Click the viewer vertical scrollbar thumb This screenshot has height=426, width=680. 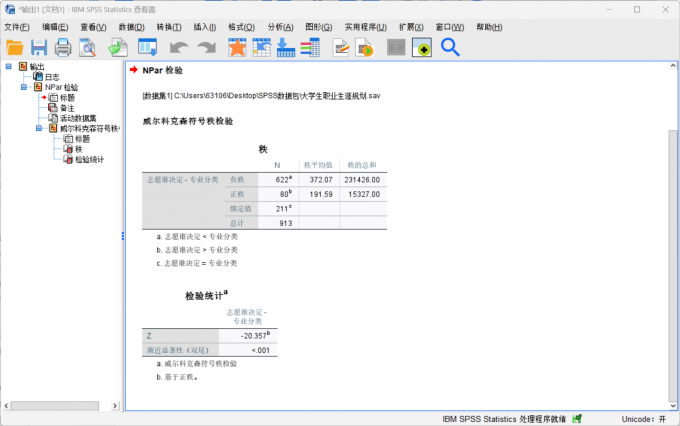pyautogui.click(x=673, y=265)
